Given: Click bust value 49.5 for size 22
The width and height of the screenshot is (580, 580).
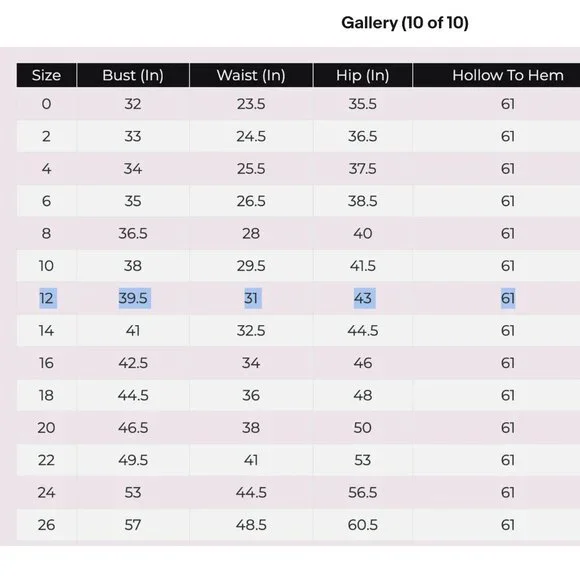Looking at the screenshot, I should 133,460.
